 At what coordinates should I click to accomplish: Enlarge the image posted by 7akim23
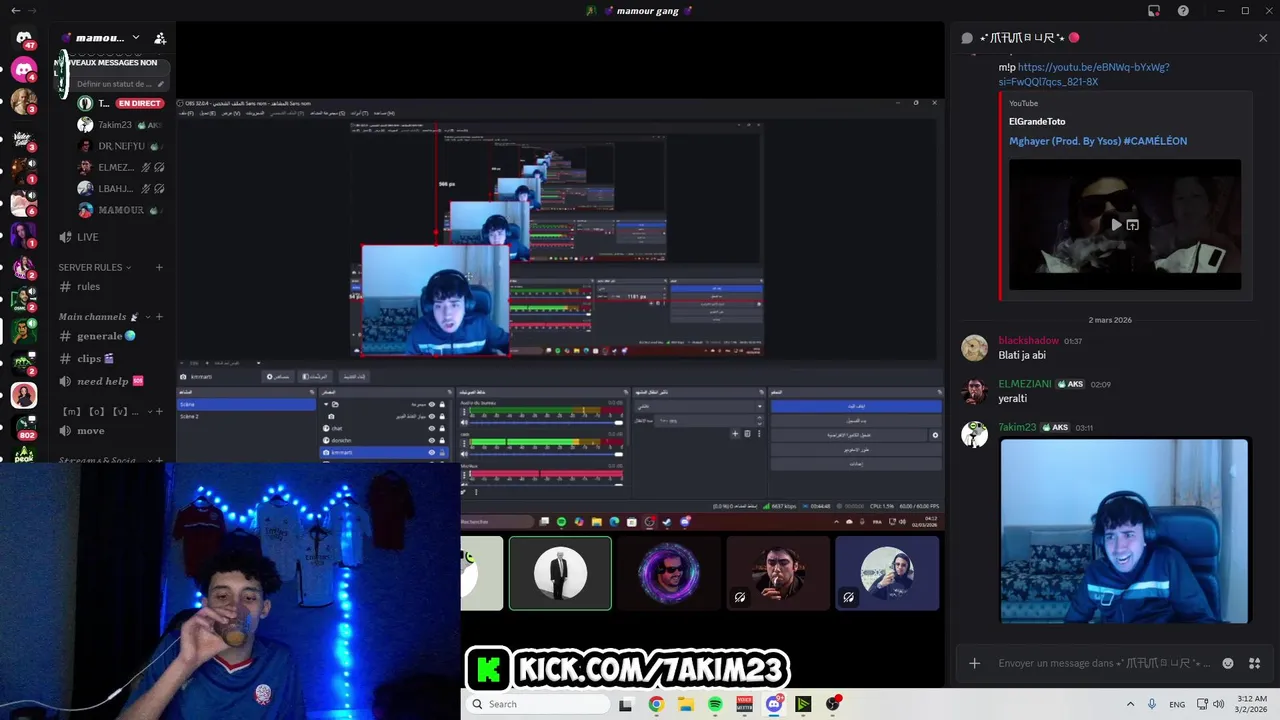(x=1124, y=531)
